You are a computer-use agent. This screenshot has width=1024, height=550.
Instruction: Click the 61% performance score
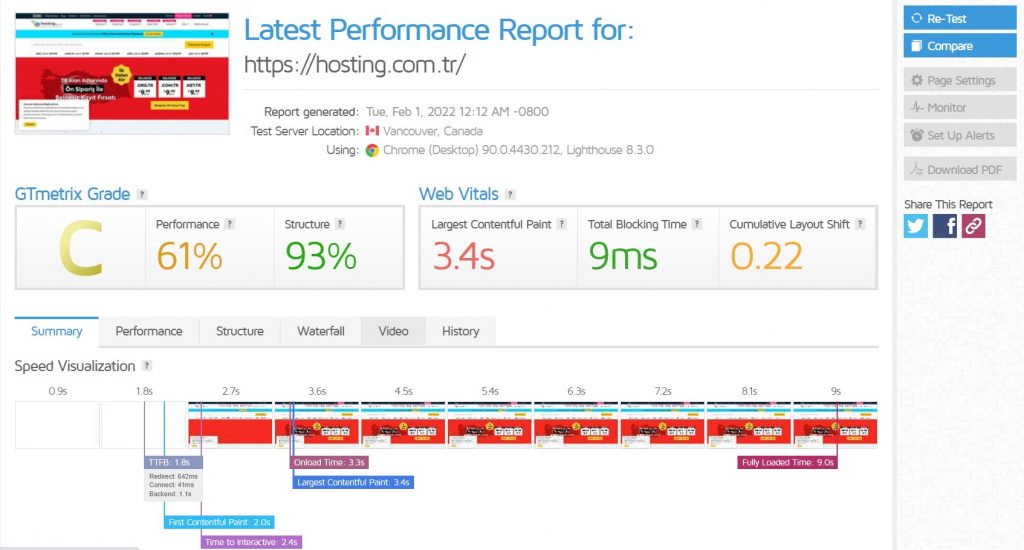pos(189,256)
